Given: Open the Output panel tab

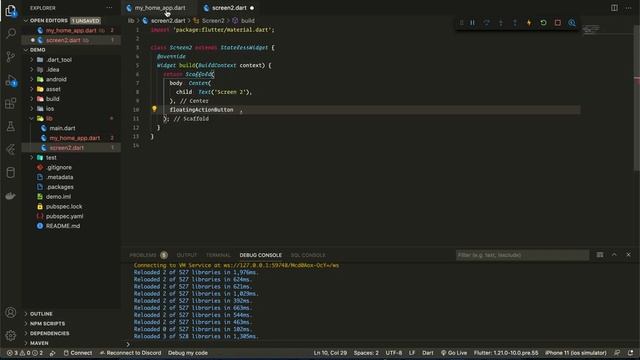Looking at the screenshot, I should tap(187, 255).
